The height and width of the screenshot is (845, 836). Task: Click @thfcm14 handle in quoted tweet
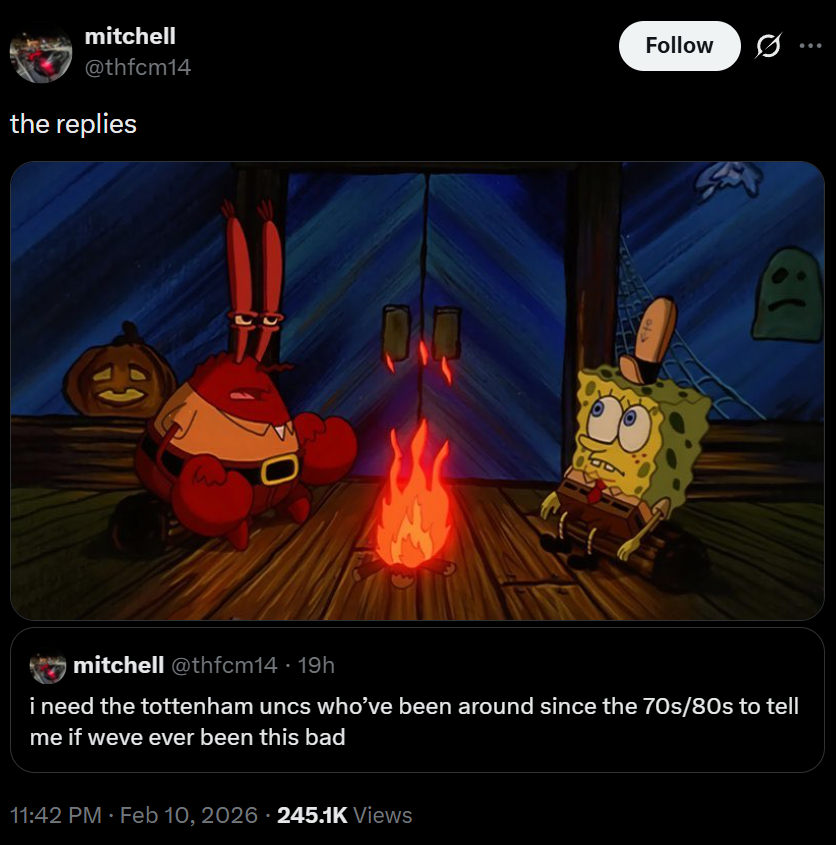coord(224,665)
